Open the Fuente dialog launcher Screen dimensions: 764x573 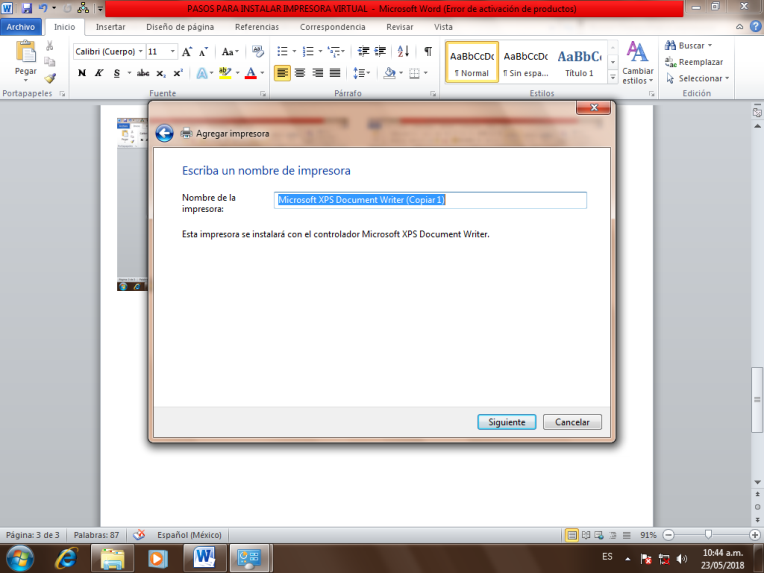coord(263,94)
